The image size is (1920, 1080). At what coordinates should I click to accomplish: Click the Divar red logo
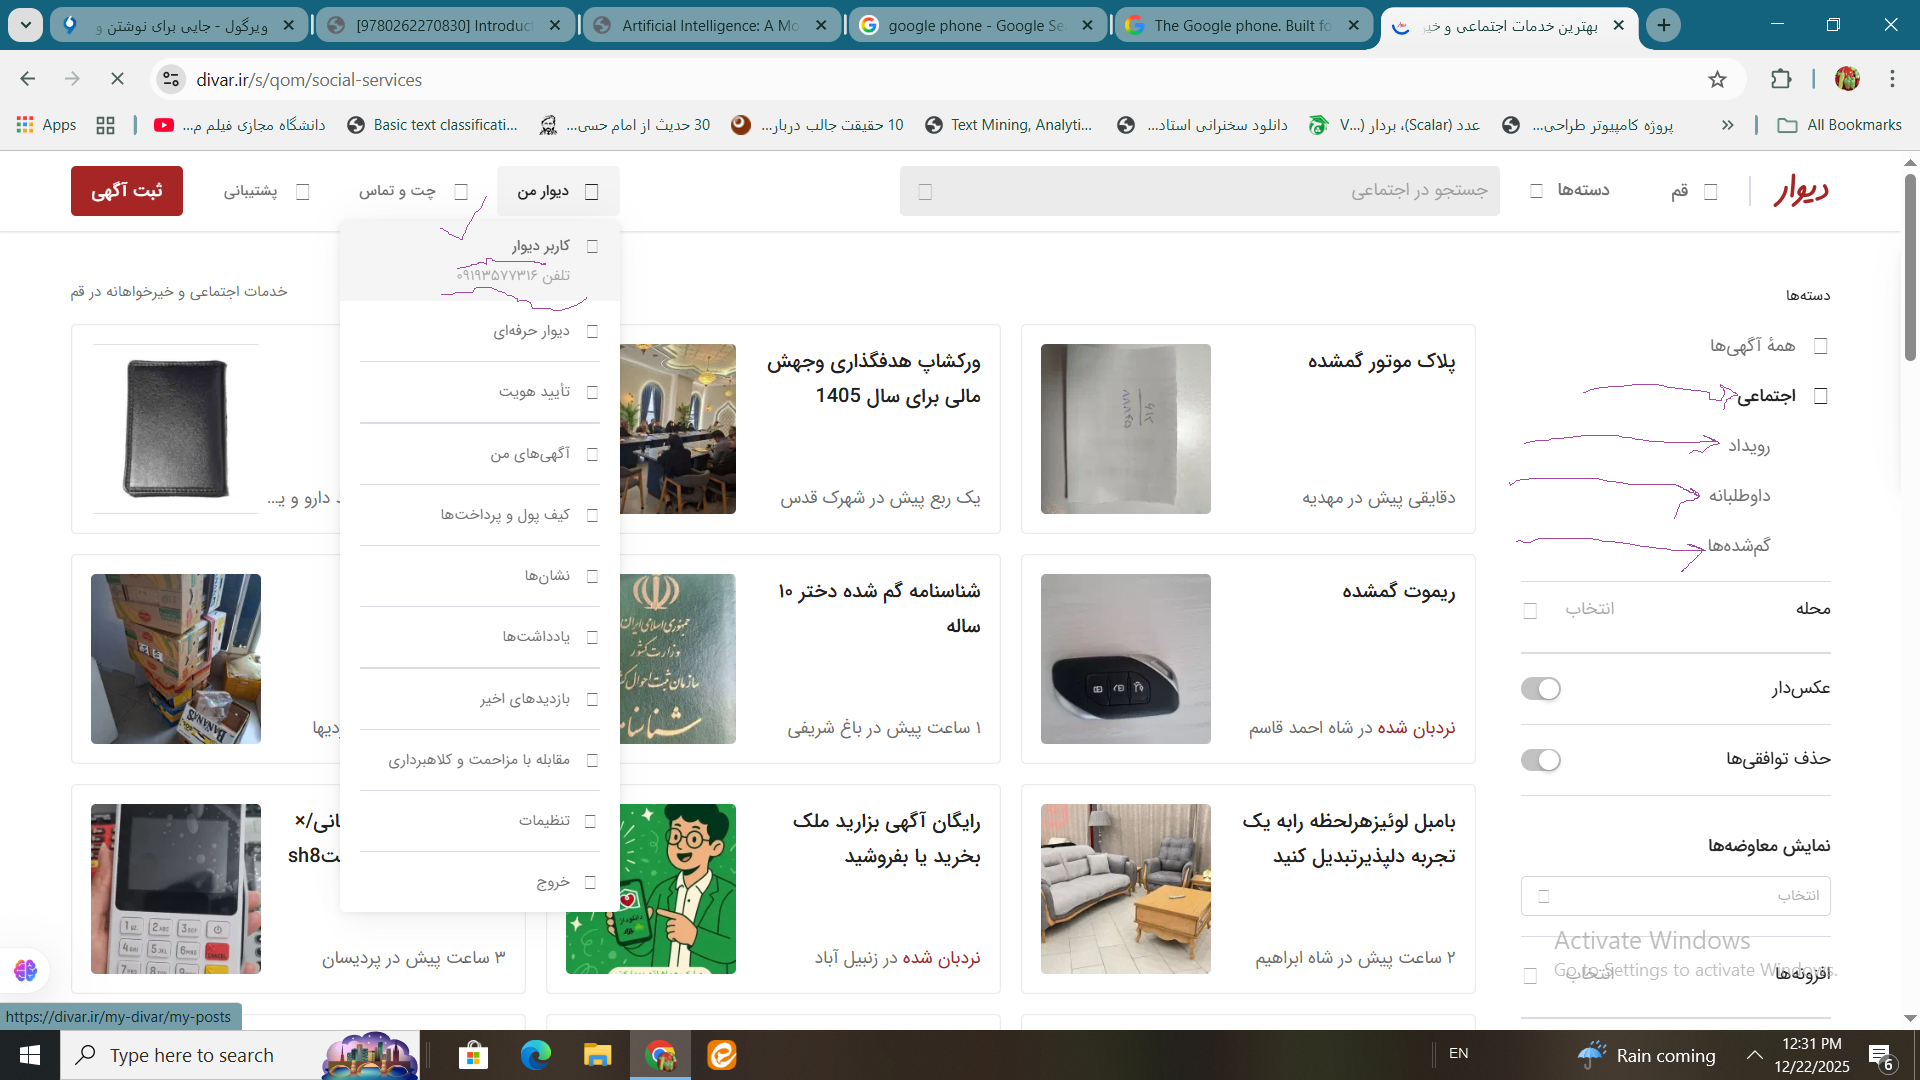click(1800, 190)
